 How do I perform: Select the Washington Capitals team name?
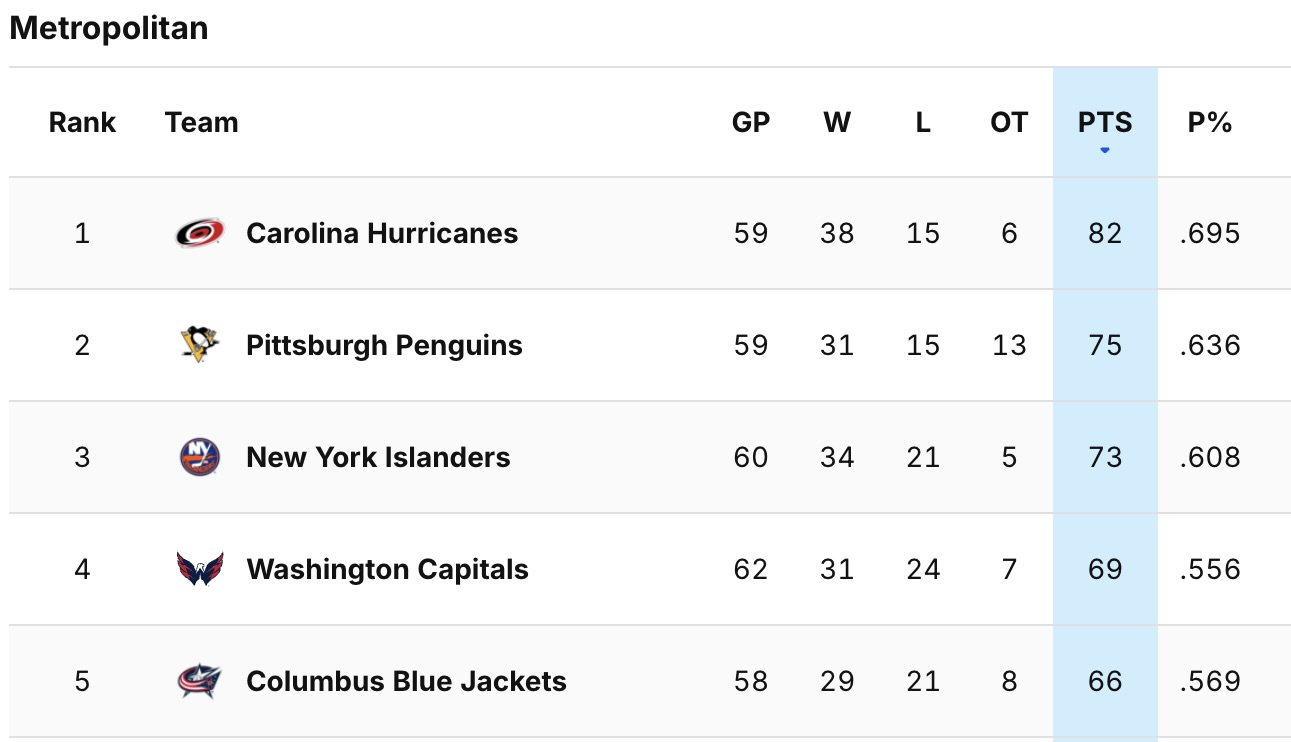click(387, 569)
